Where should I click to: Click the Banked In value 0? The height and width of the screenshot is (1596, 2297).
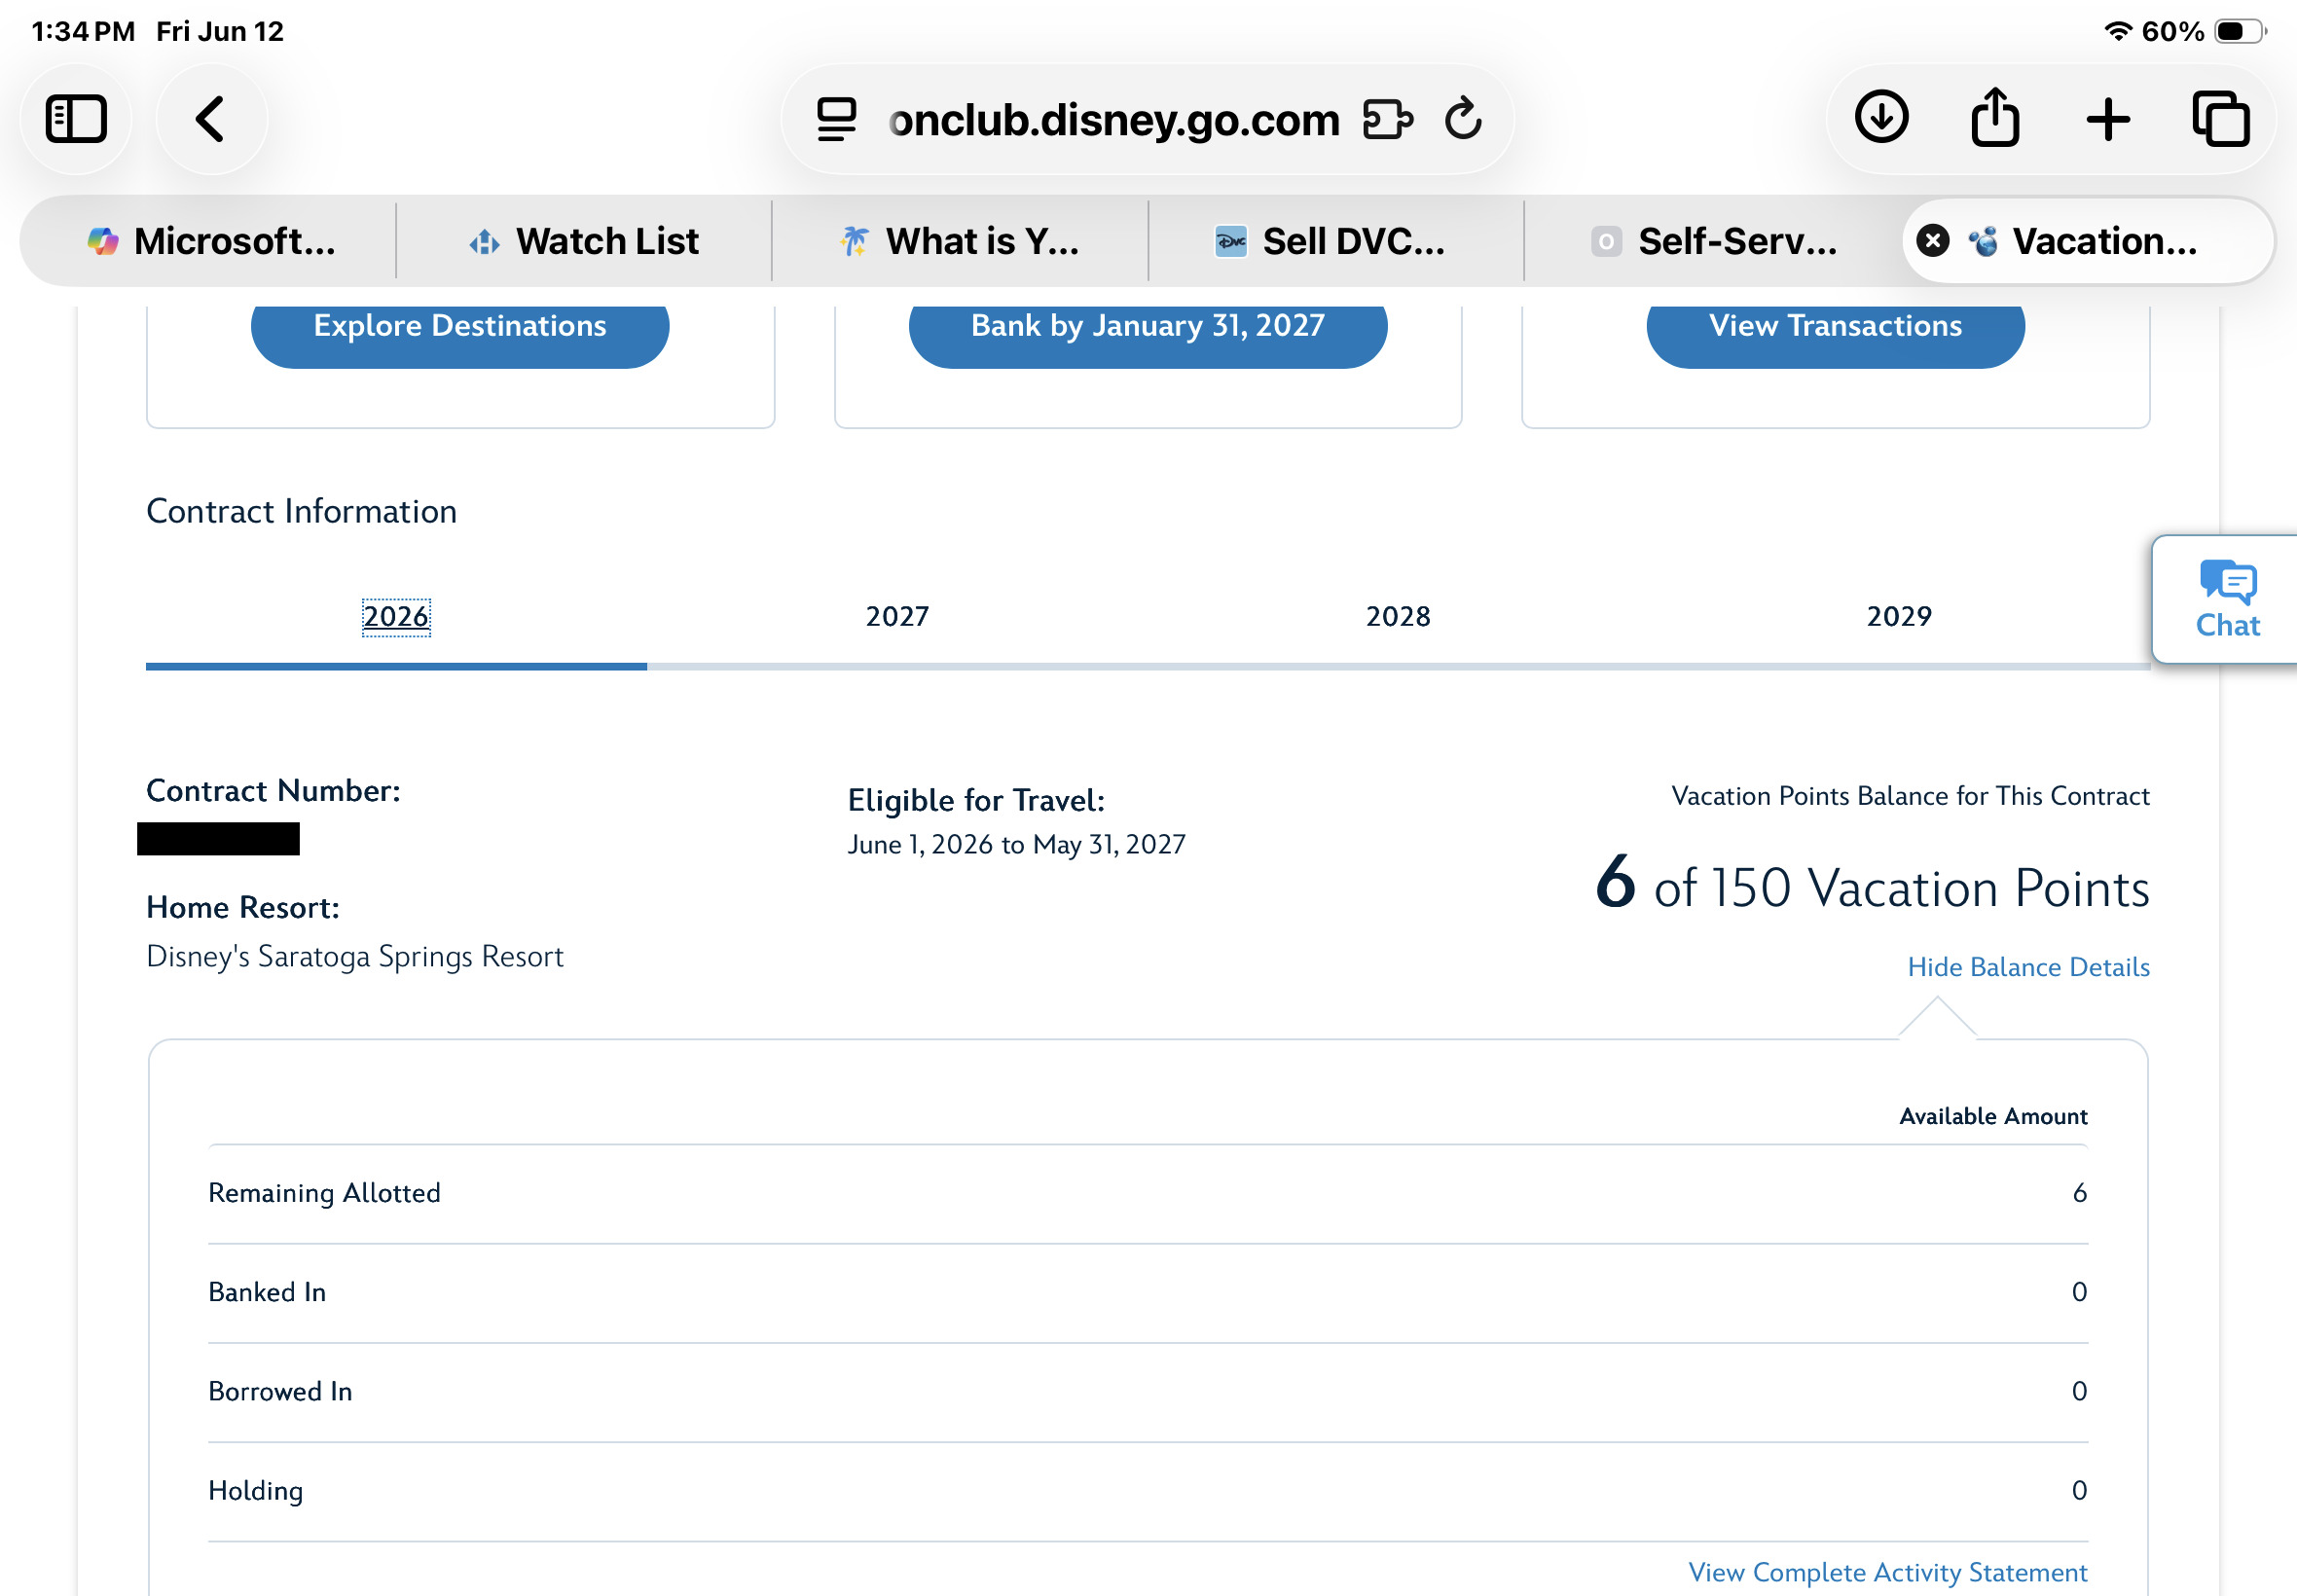[2079, 1292]
